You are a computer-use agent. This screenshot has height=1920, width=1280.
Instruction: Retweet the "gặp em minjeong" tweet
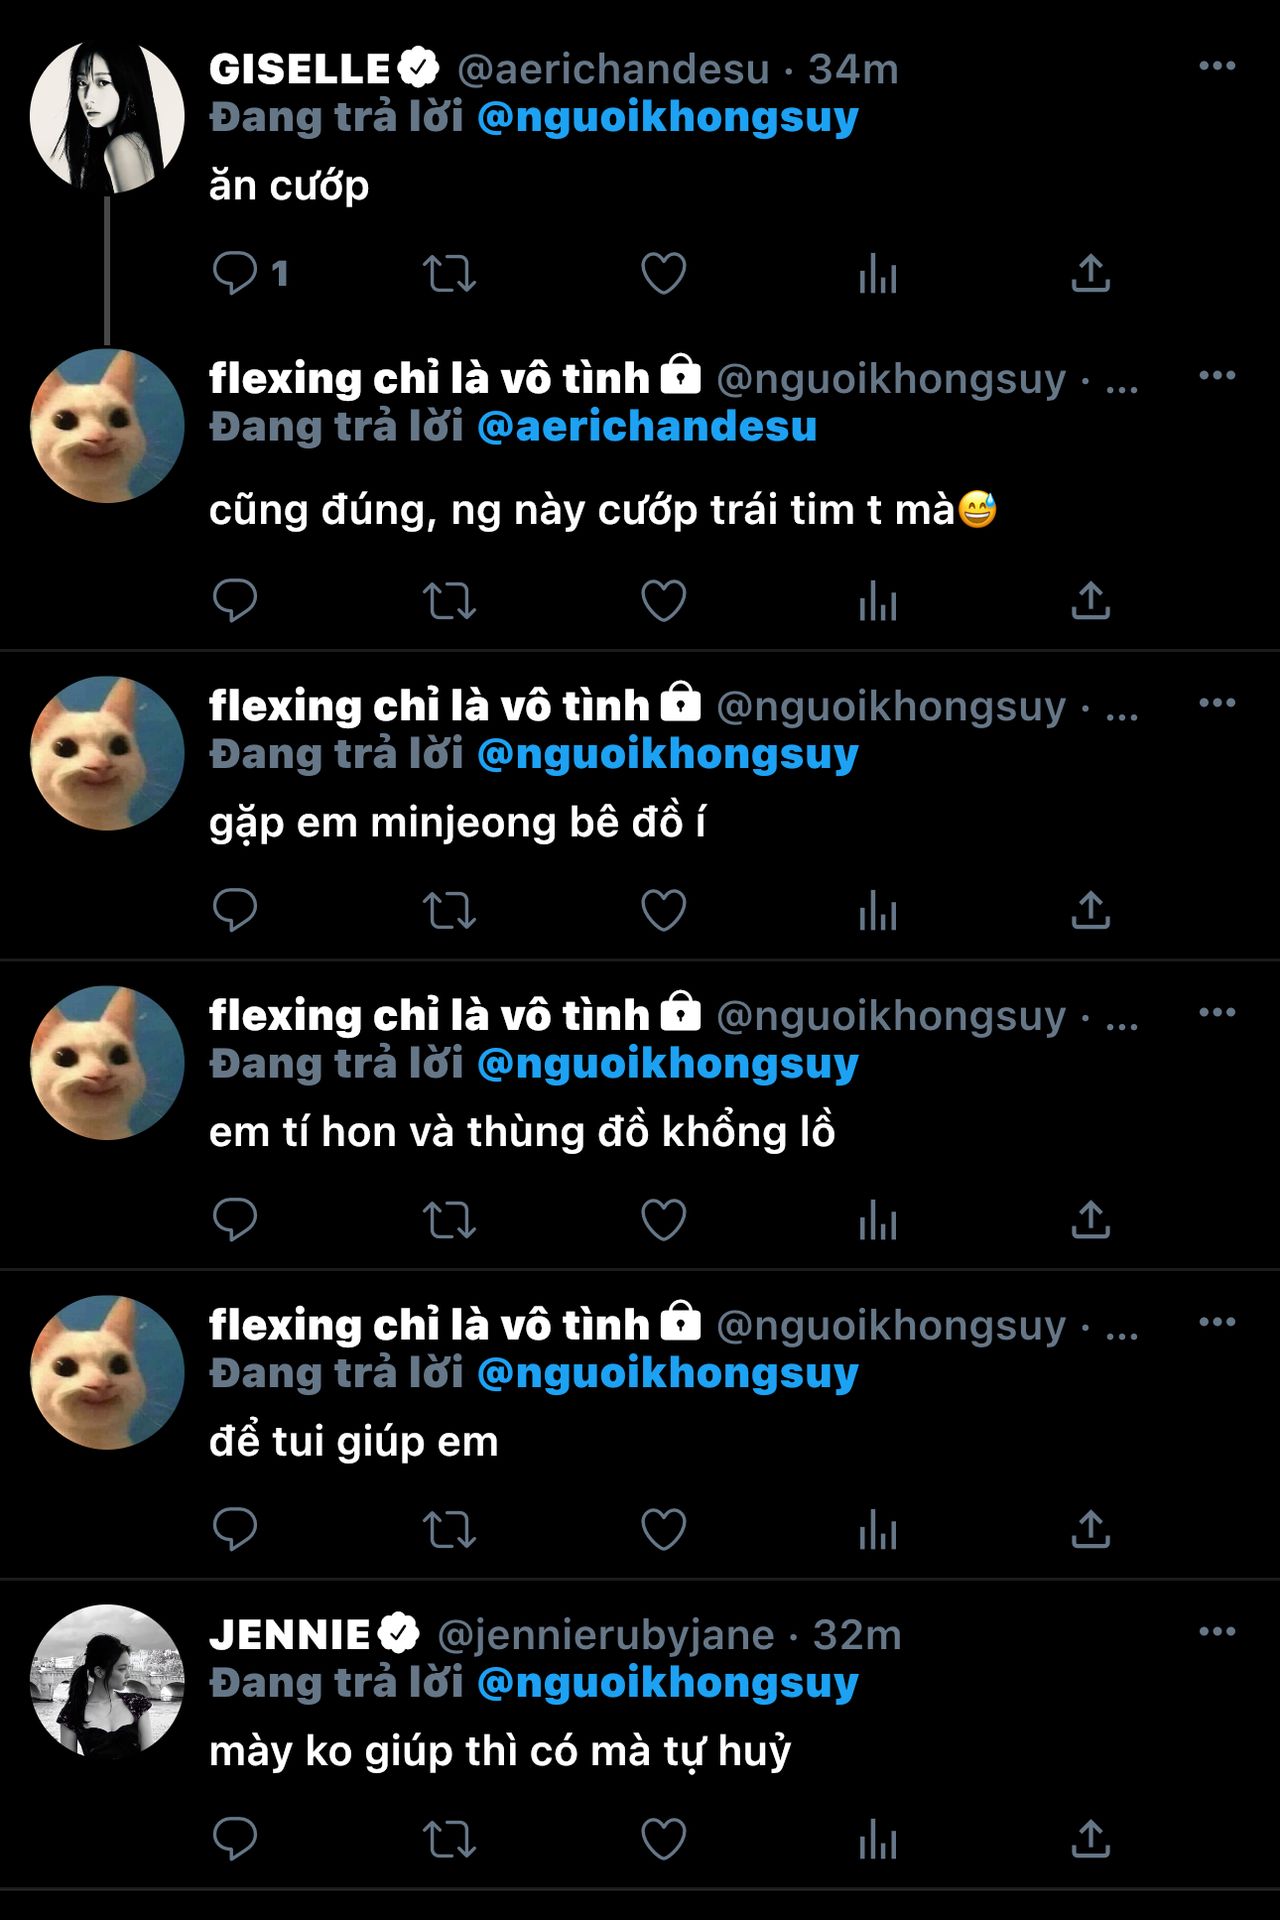(449, 911)
